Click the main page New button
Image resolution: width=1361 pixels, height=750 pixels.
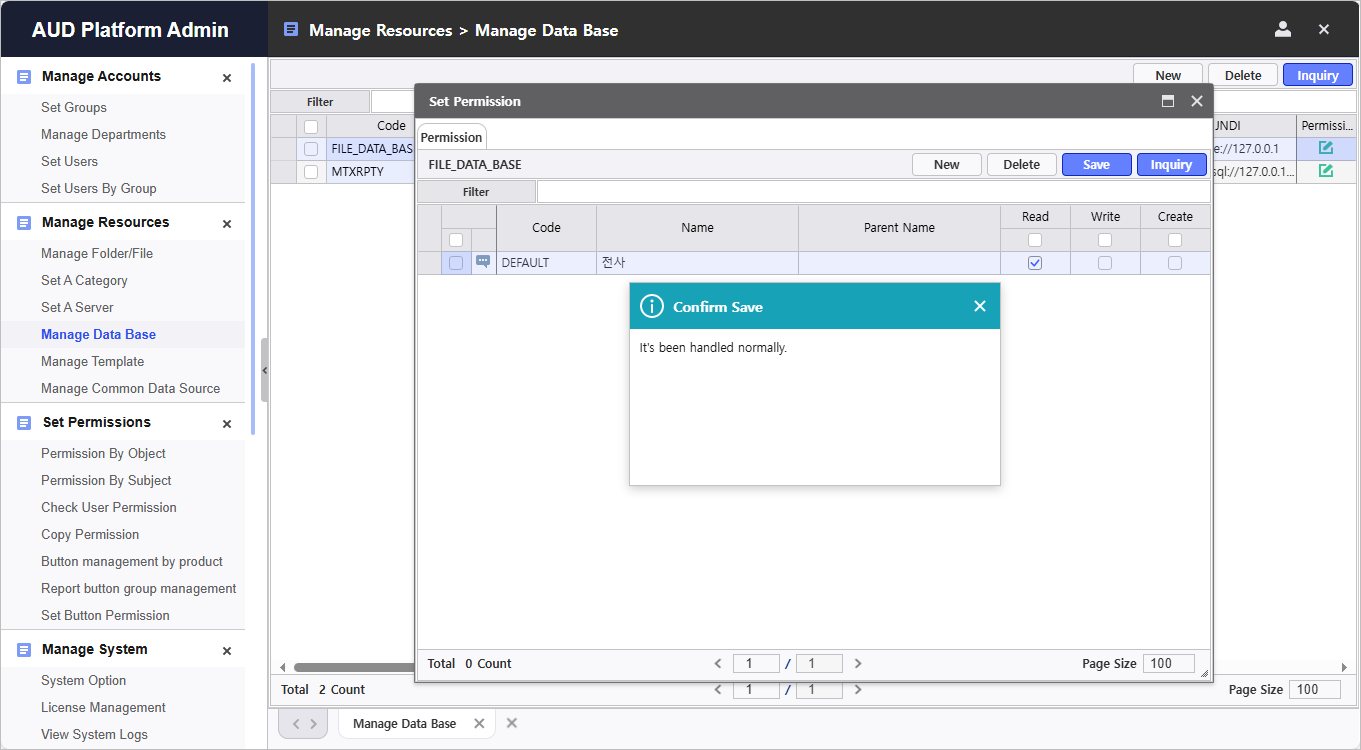[x=1168, y=75]
